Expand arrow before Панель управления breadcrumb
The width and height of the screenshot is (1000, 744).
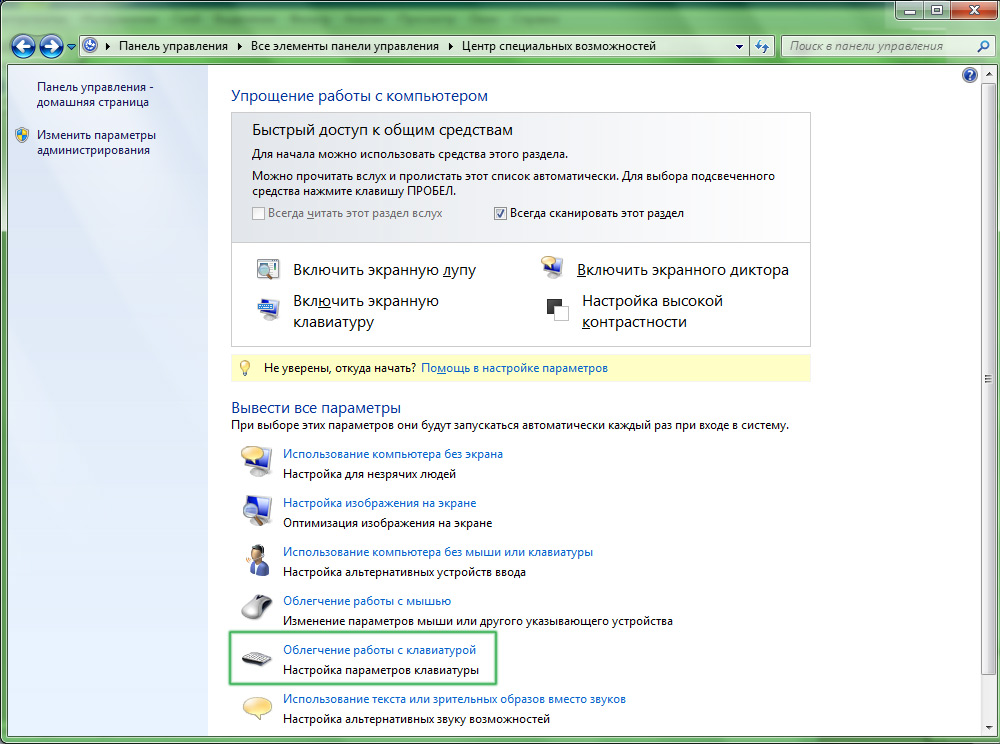coord(108,46)
